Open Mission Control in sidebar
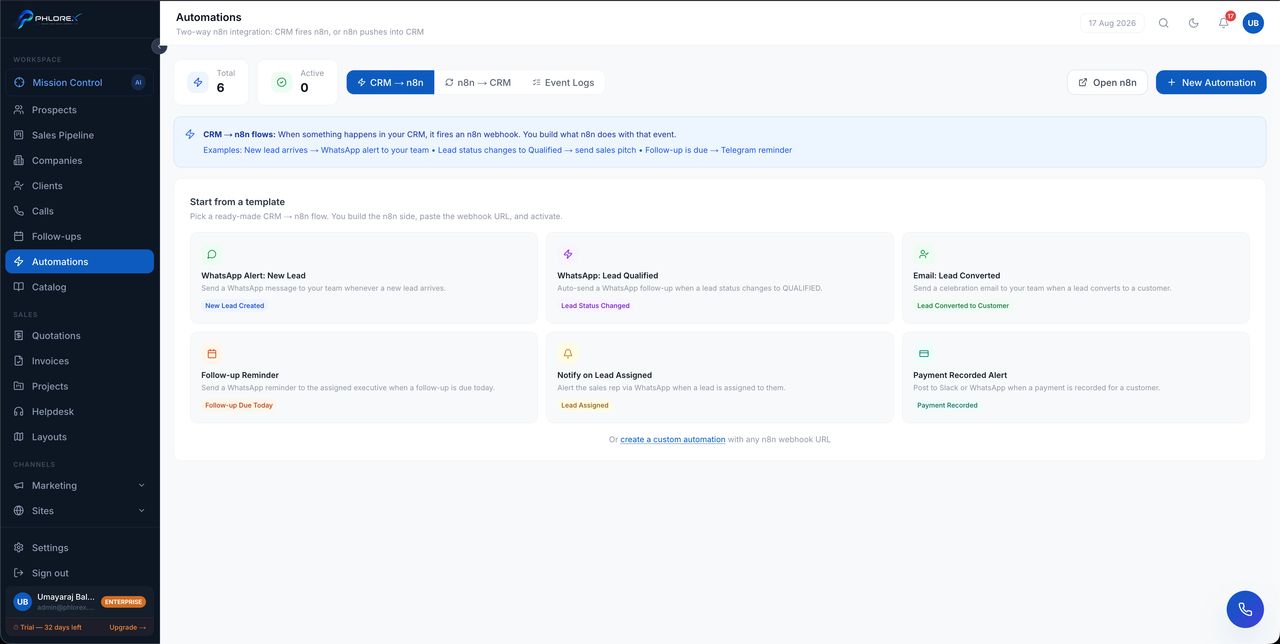The width and height of the screenshot is (1280, 644). tap(79, 83)
